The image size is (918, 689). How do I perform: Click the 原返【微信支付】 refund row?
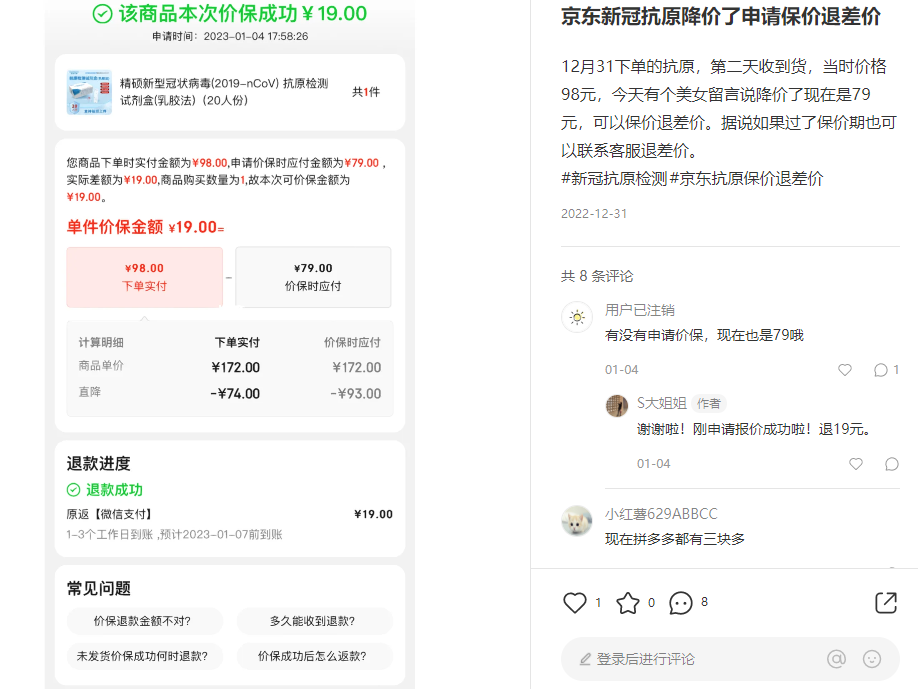click(230, 514)
